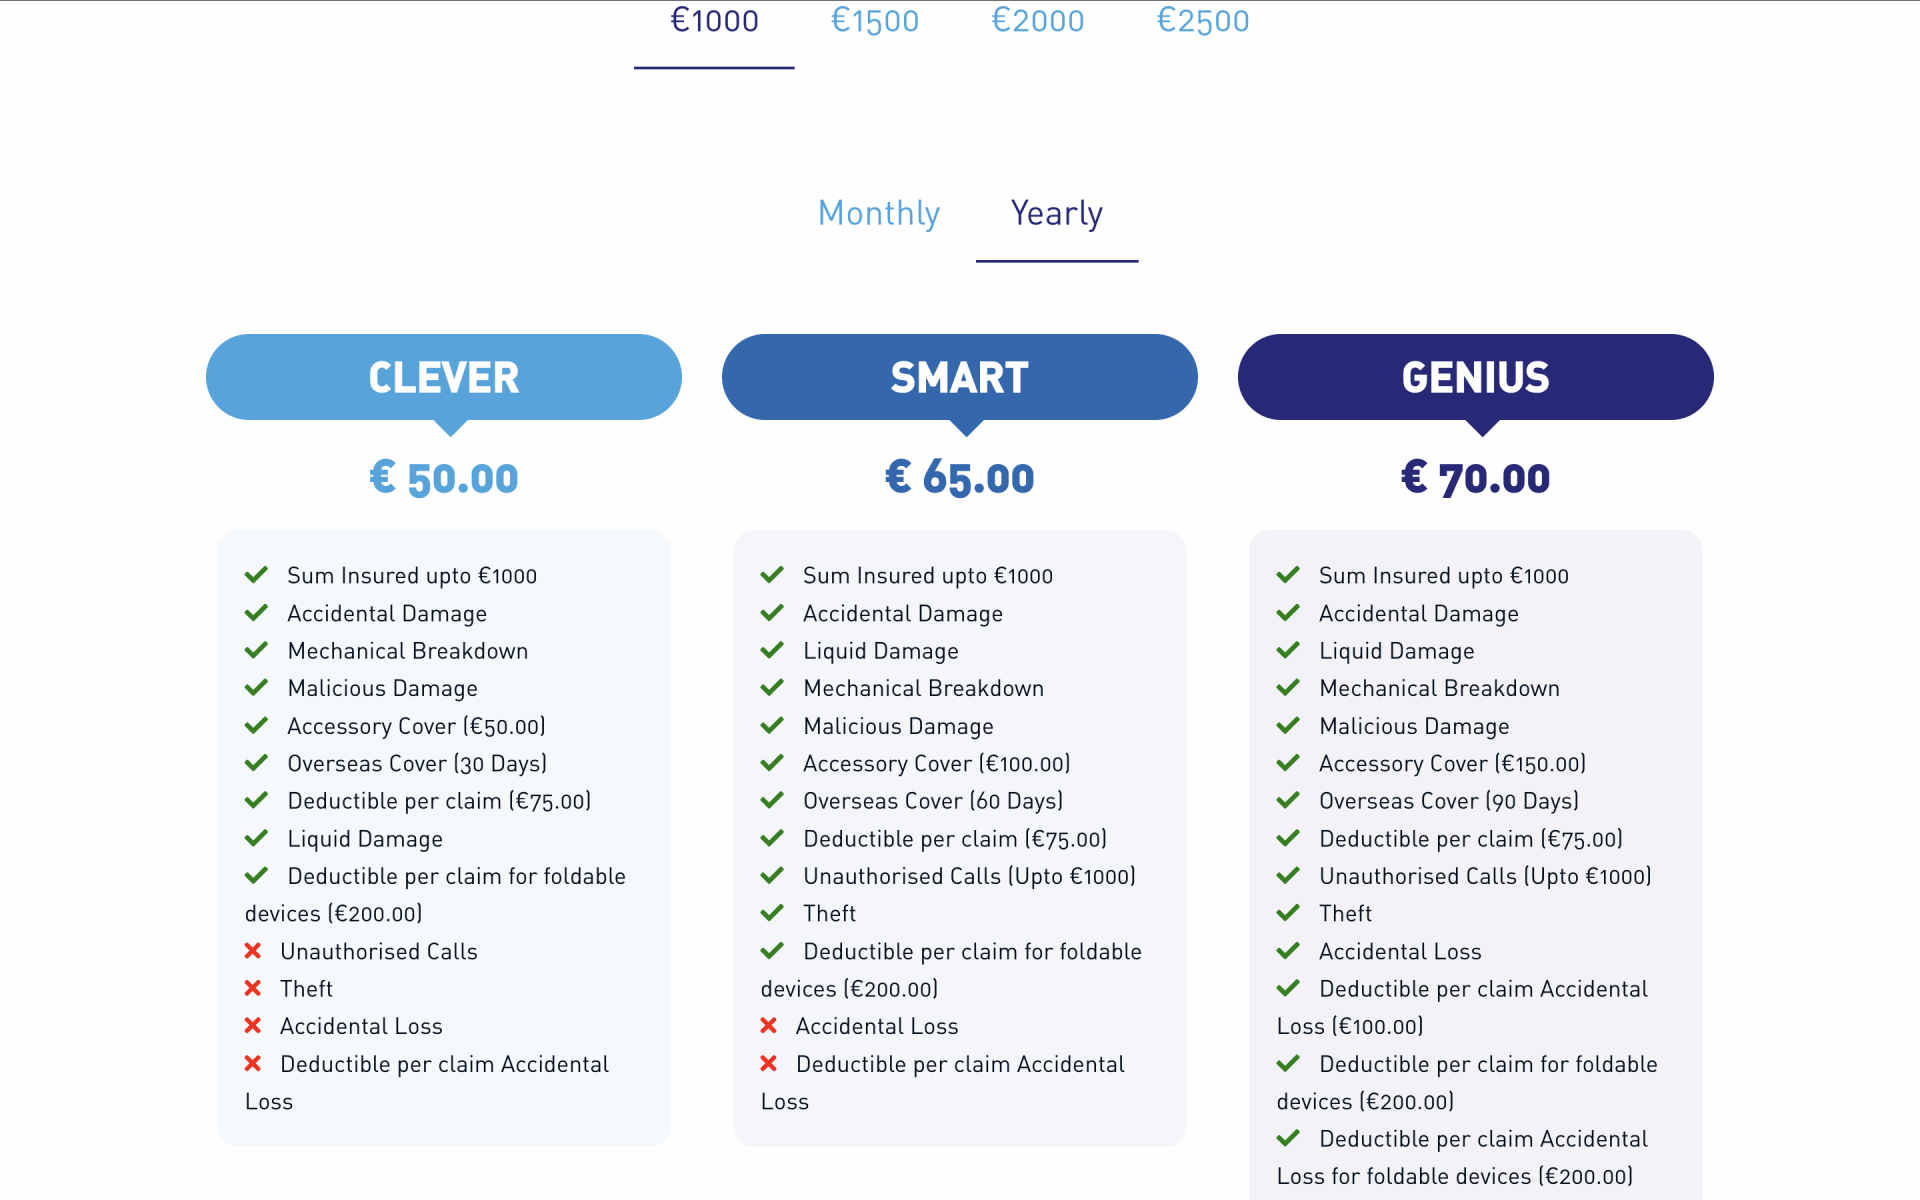This screenshot has height=1200, width=1920.
Task: Click Clever Accessory Cover (€50.00) item
Action: (416, 726)
